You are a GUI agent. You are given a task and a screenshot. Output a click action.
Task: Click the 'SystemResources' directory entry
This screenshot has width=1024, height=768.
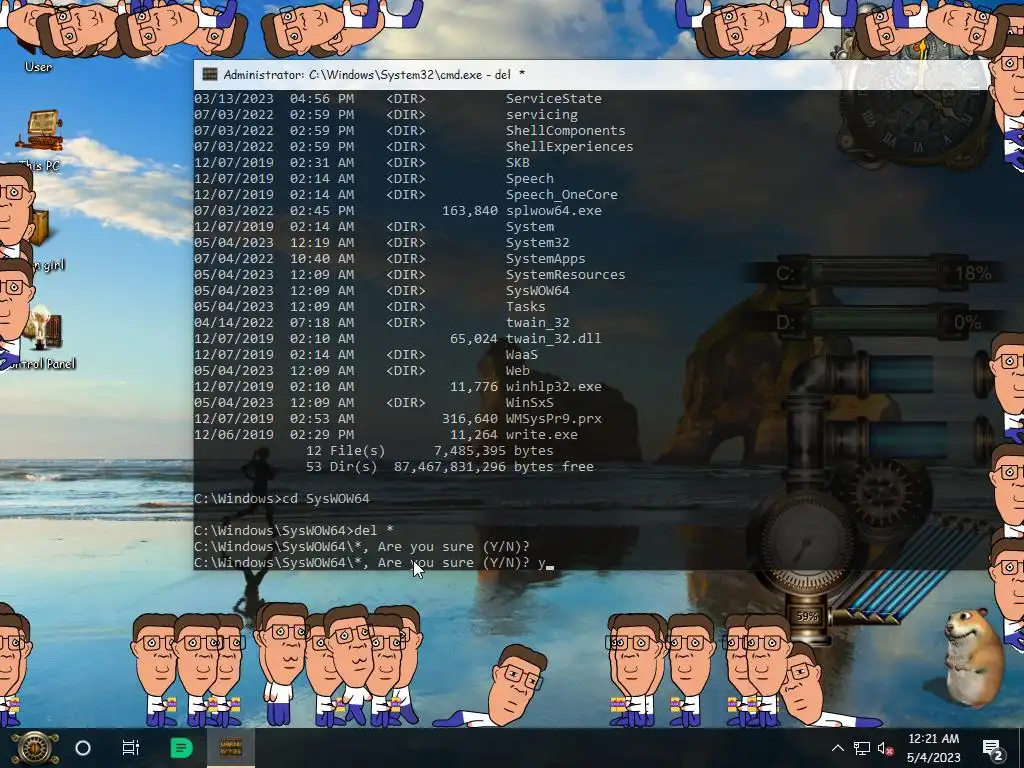(566, 274)
